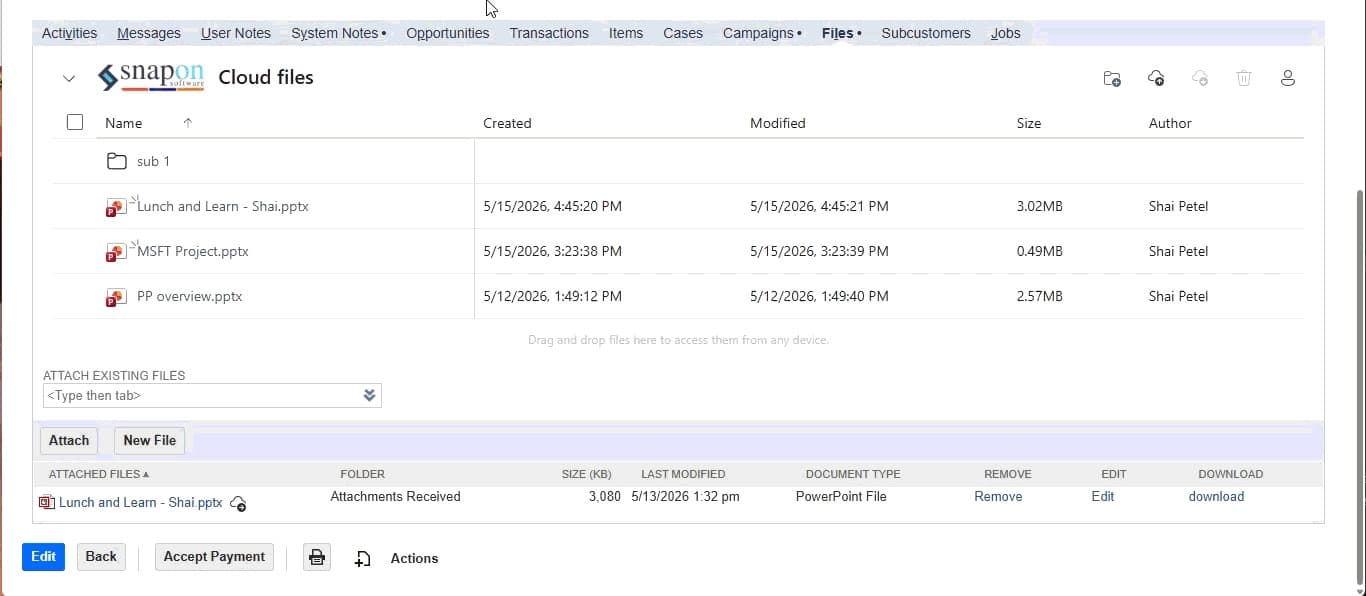Select MSFT Project.pptx file name

193,251
